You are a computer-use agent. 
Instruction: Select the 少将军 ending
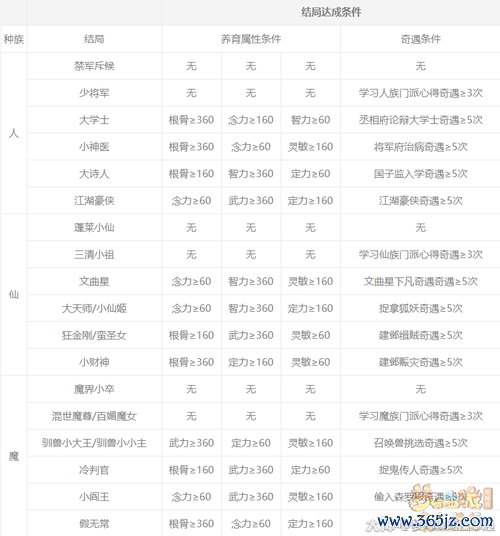94,93
